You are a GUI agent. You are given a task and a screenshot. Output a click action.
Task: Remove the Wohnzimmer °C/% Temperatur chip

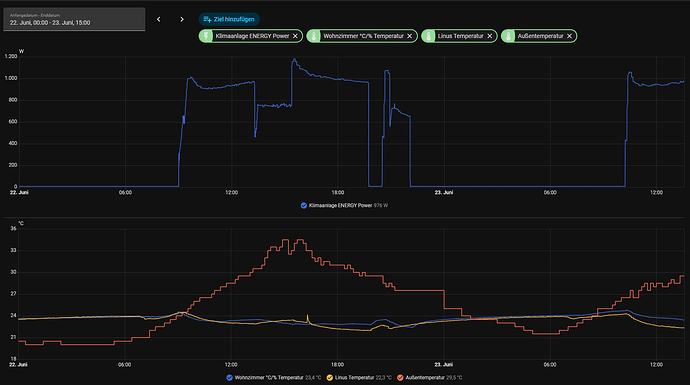(409, 36)
